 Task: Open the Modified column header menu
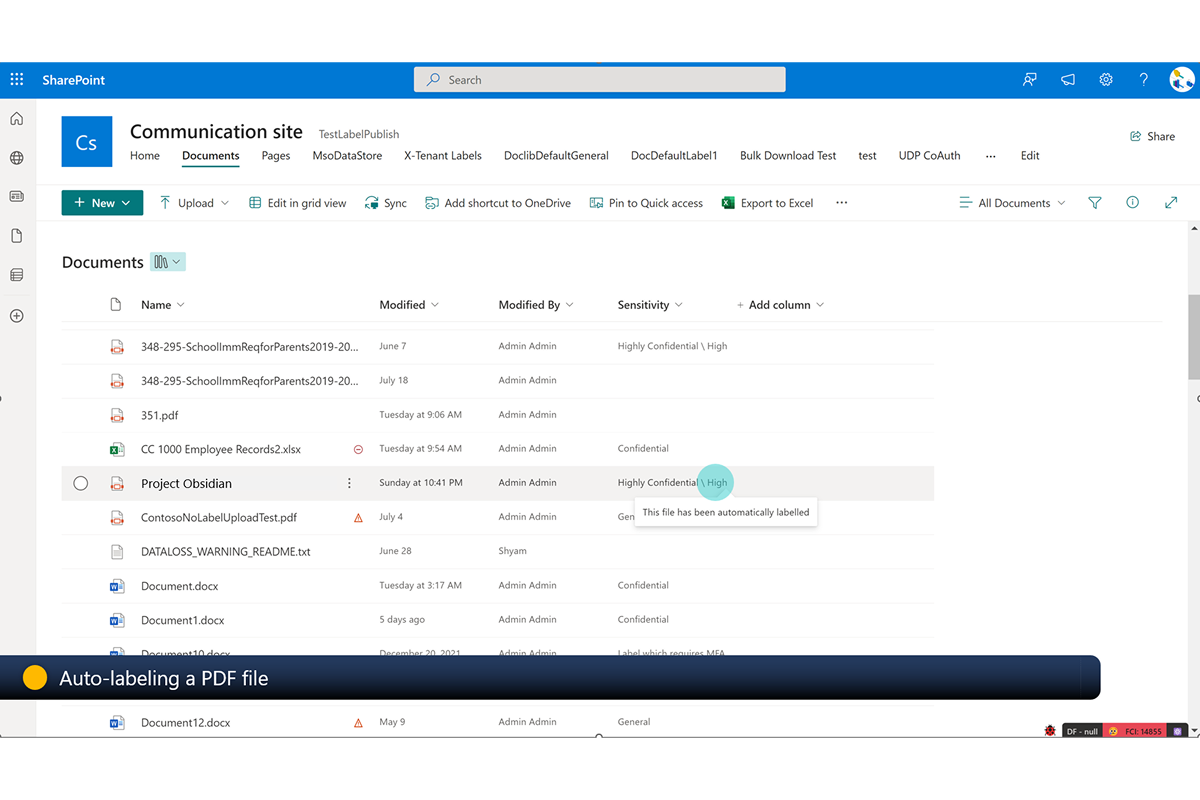coord(409,305)
